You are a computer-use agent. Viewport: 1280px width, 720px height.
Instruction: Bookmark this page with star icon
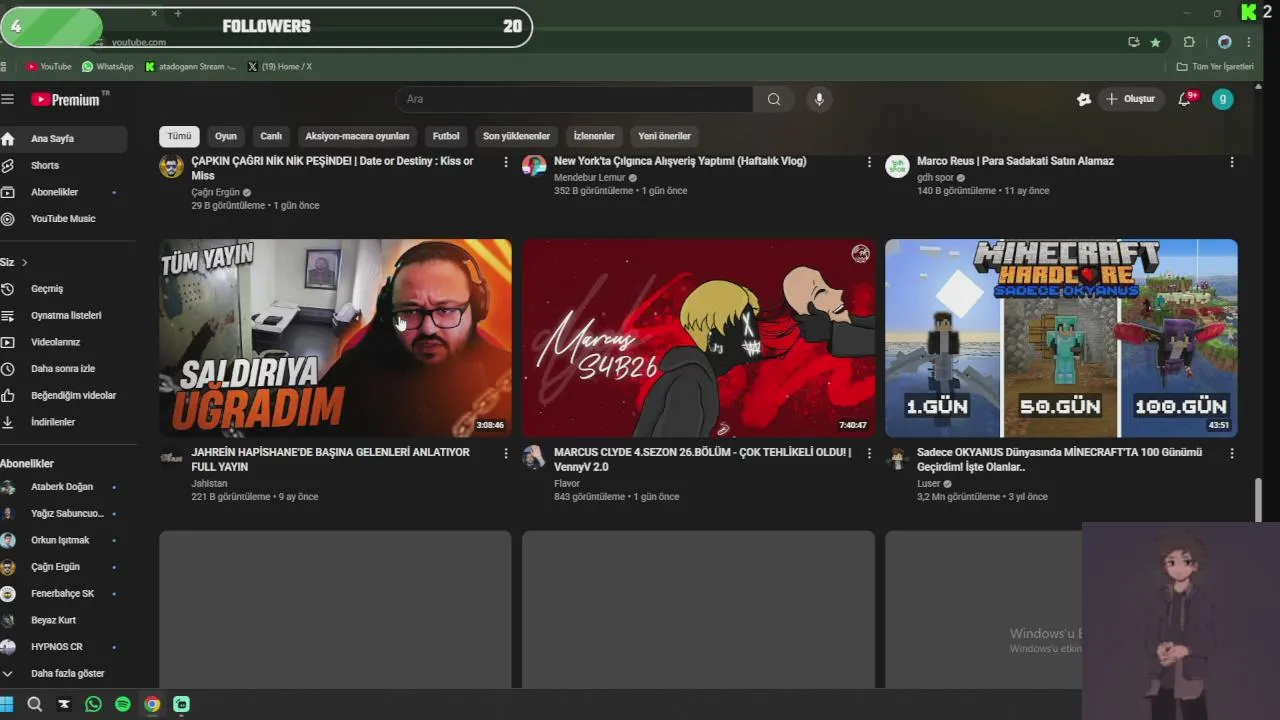1156,42
